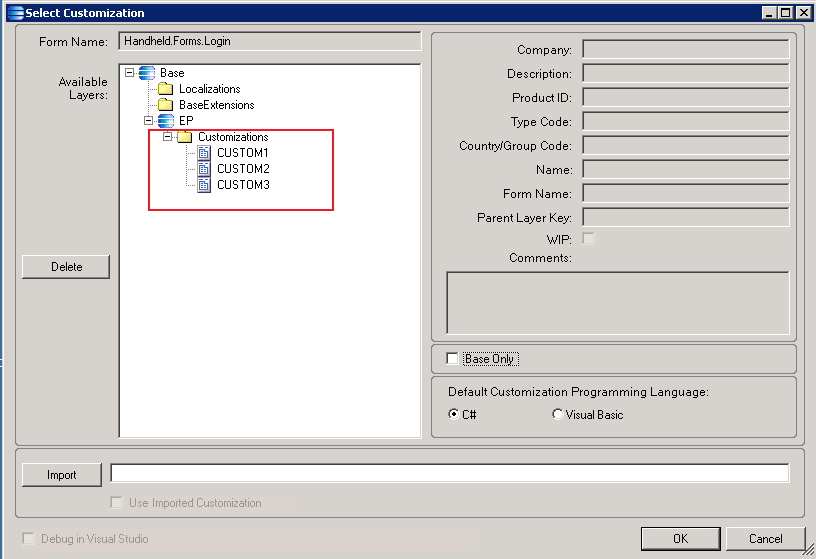Click the Customizations folder icon
This screenshot has width=816, height=559.
coord(185,137)
